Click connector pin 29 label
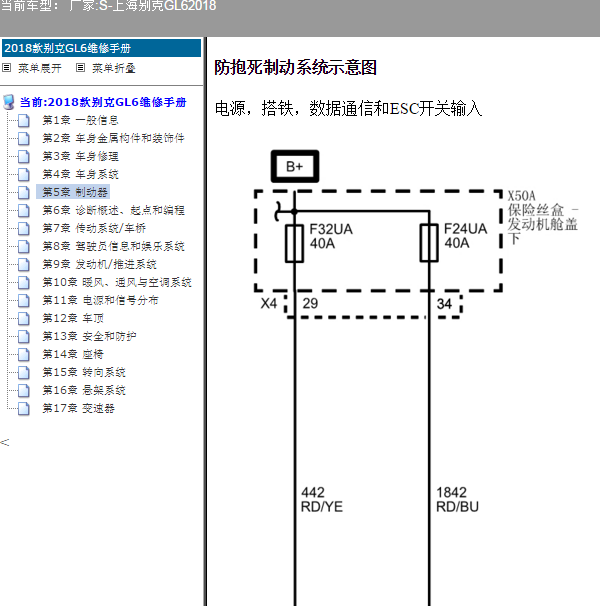The height and width of the screenshot is (606, 600). pos(310,303)
